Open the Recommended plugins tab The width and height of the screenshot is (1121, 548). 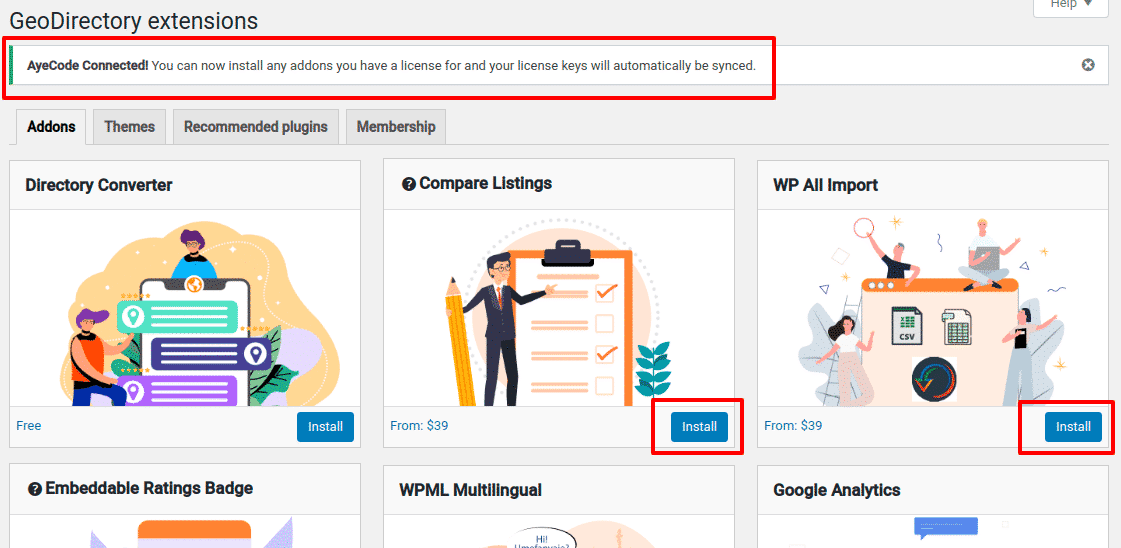coord(256,126)
